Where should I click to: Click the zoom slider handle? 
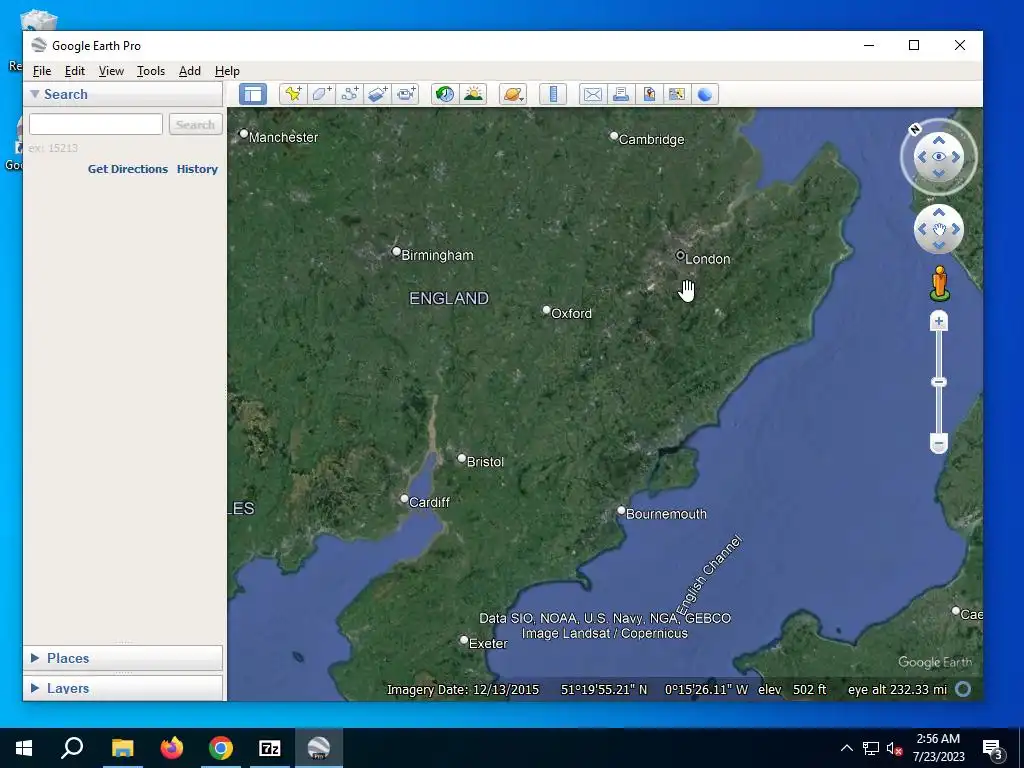pos(938,382)
